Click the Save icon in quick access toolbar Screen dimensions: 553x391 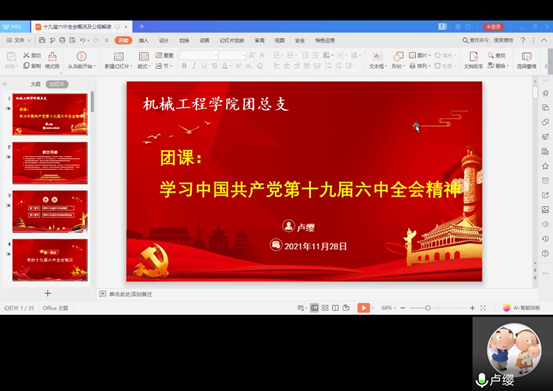click(42, 40)
